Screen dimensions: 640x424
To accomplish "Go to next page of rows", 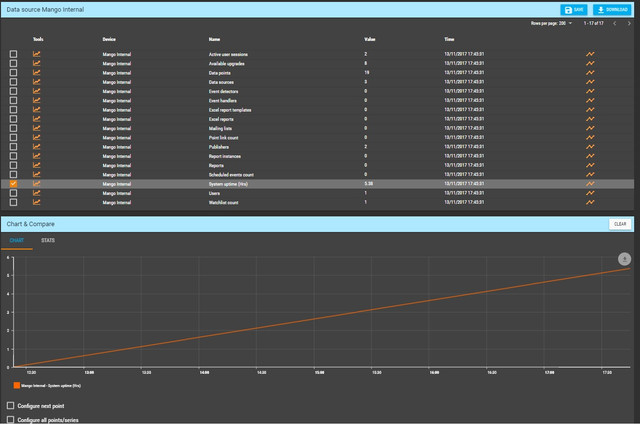I will 629,23.
